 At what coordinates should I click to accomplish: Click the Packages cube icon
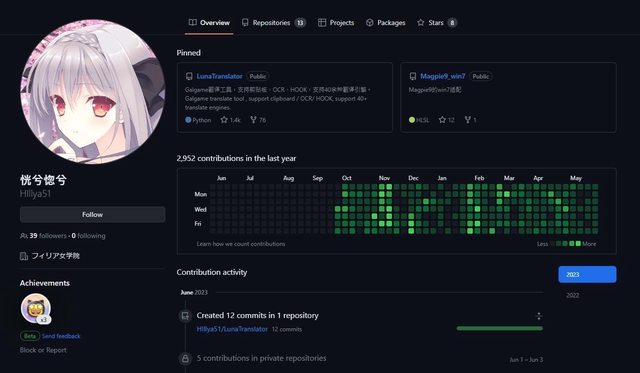click(369, 23)
